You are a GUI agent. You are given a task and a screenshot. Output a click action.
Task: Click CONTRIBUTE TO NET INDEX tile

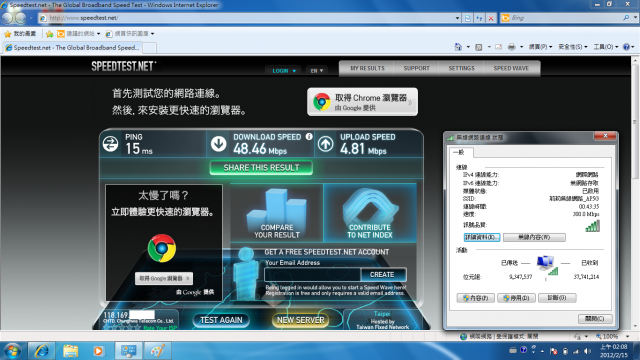click(x=370, y=213)
